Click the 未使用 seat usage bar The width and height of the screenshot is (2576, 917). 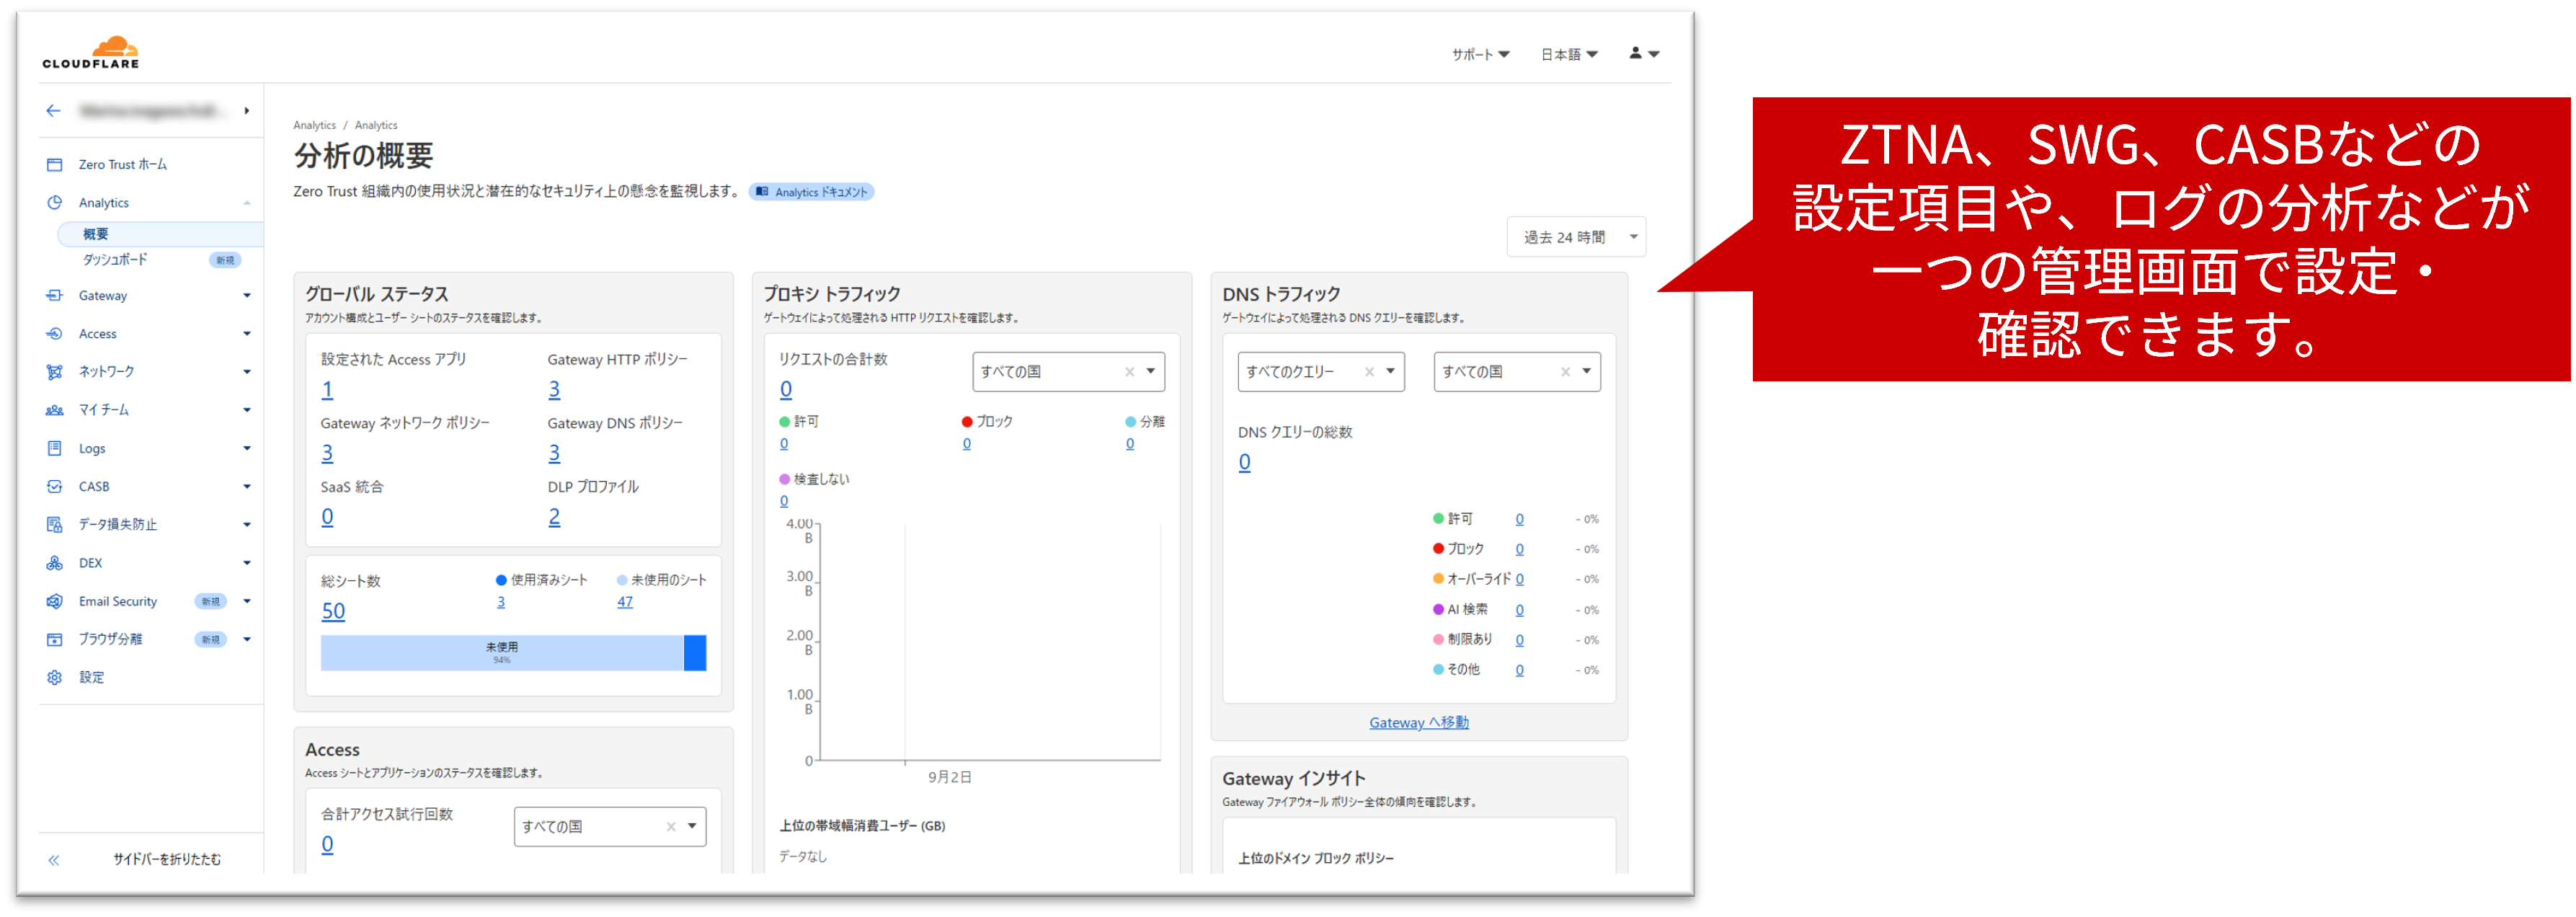502,653
